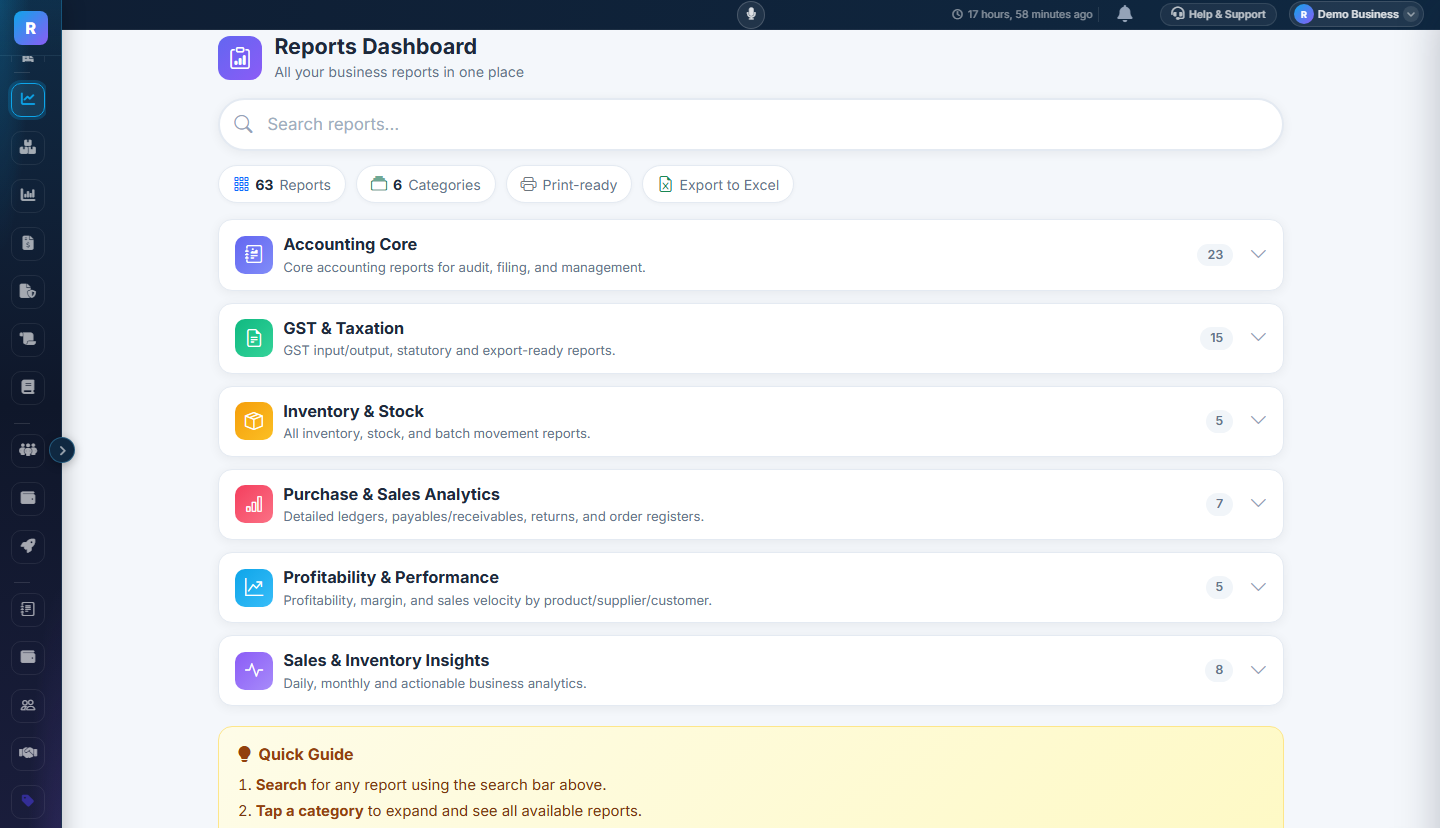Click the 6 Categories chip
Image resolution: width=1440 pixels, height=828 pixels.
(426, 184)
